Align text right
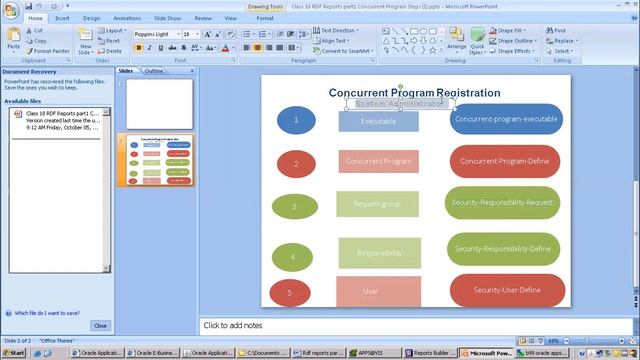The height and width of the screenshot is (360, 640). (269, 48)
